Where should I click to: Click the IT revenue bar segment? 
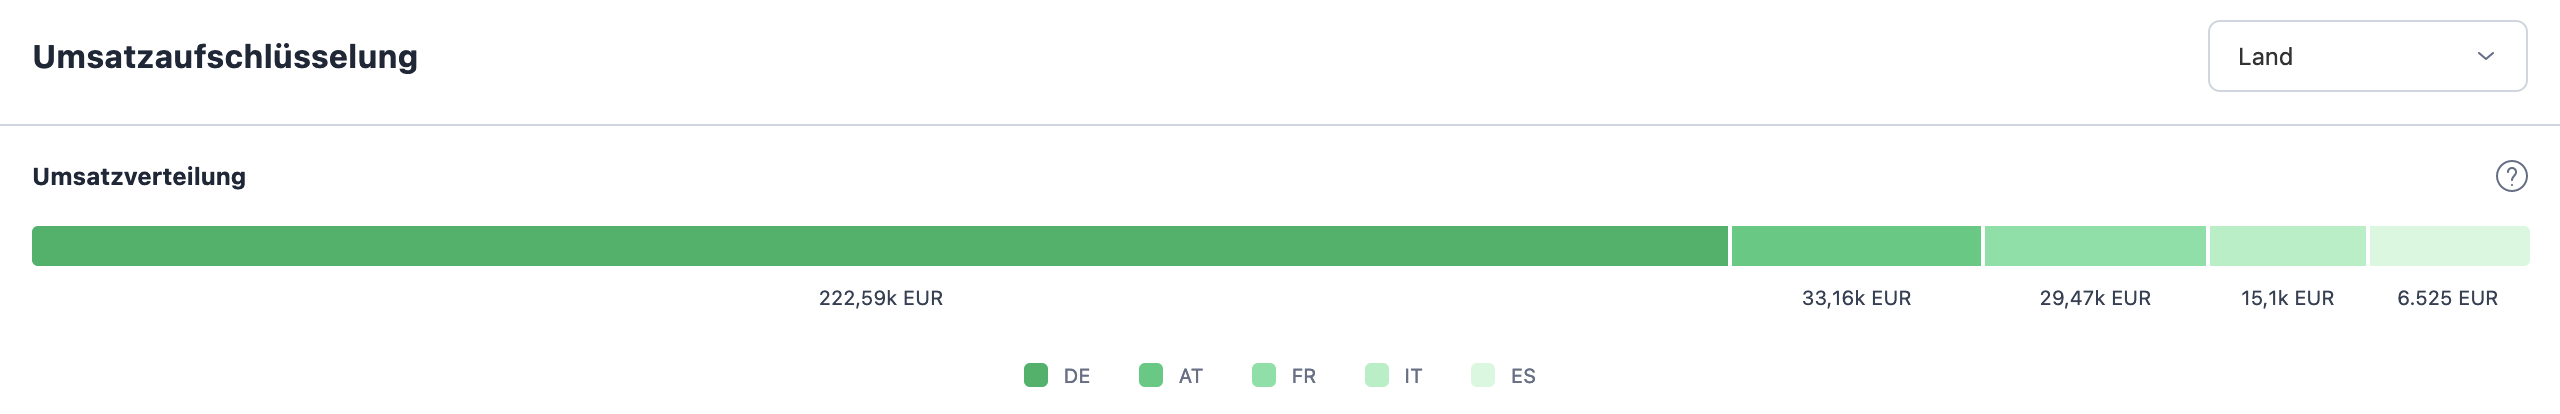[x=2287, y=246]
